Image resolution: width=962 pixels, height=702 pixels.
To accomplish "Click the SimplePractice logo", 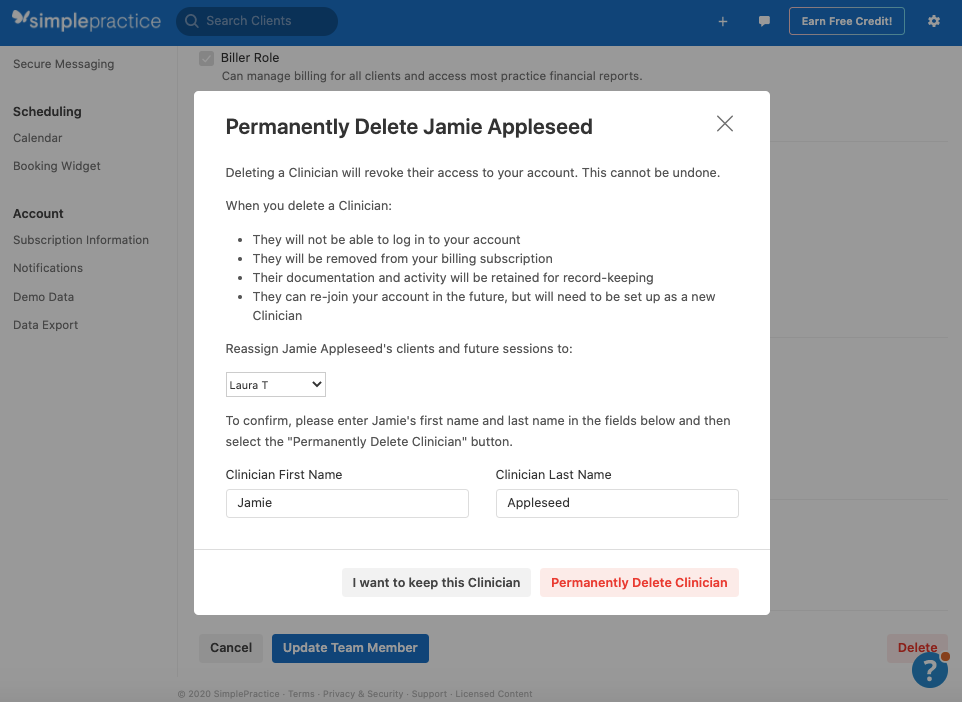I will point(86,20).
